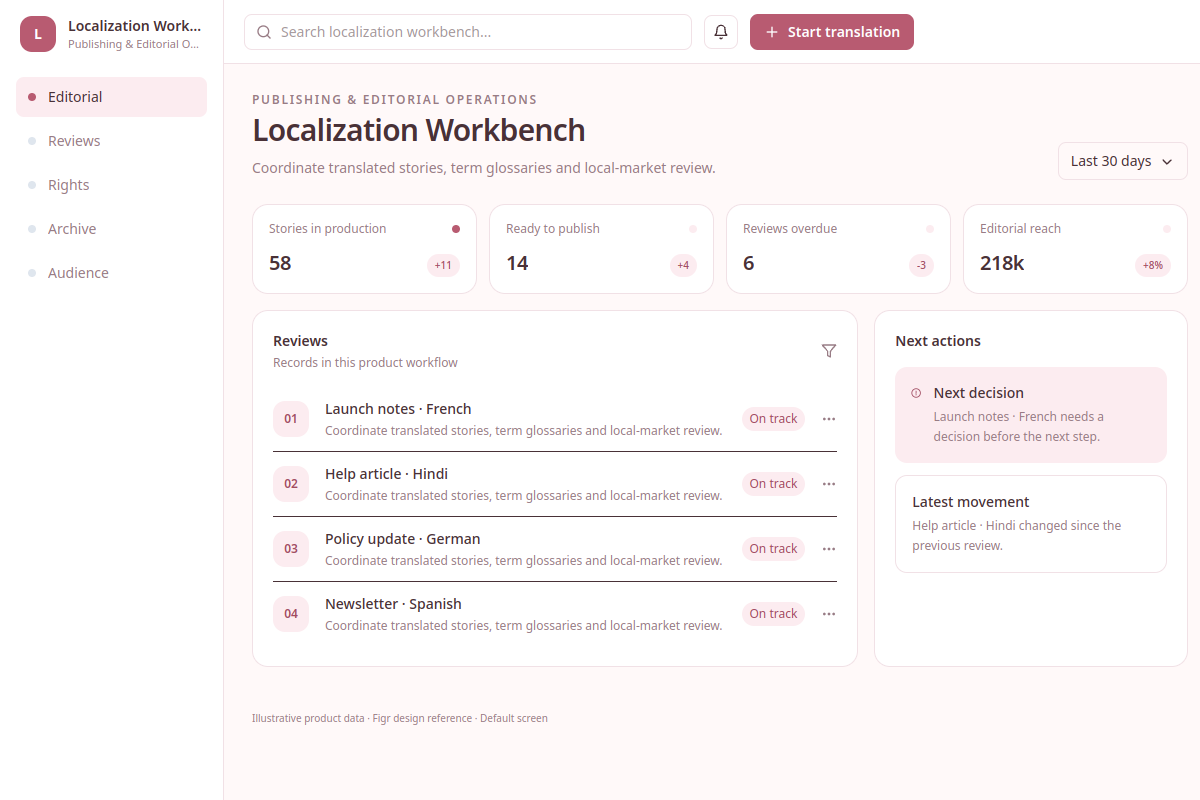
Task: Click the 01 row number badge
Action: click(x=291, y=419)
